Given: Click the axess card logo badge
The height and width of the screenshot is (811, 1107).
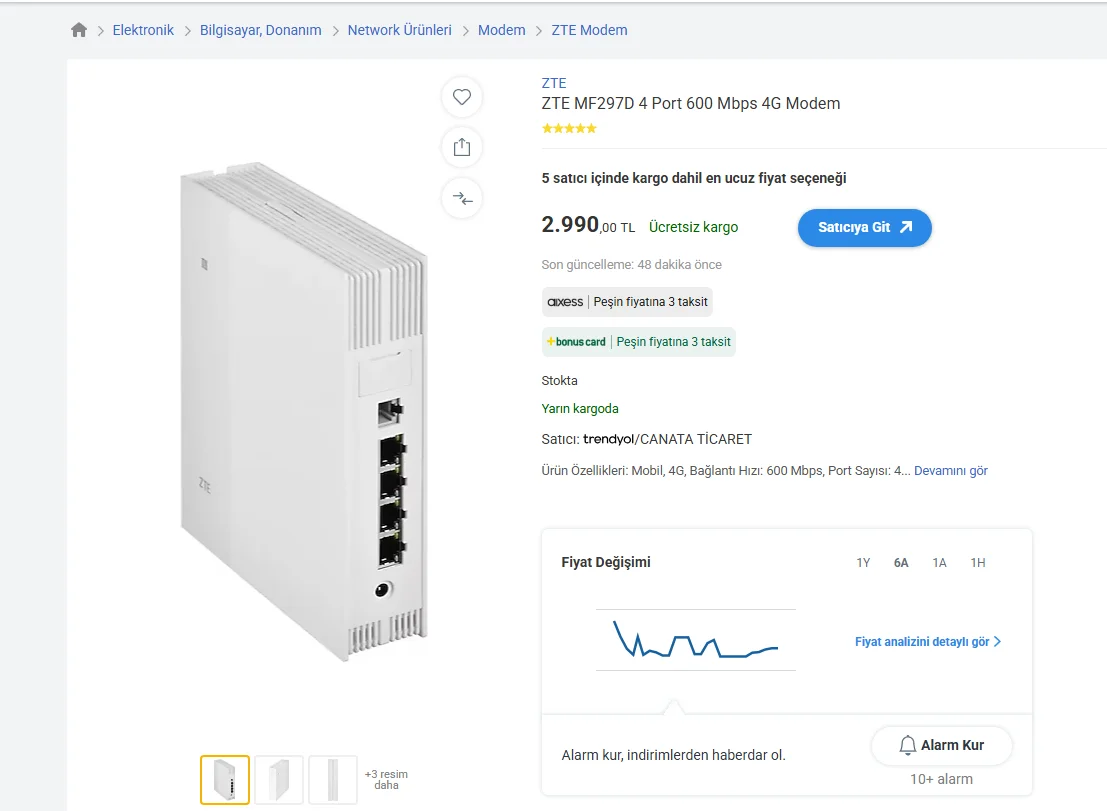Looking at the screenshot, I should [565, 301].
